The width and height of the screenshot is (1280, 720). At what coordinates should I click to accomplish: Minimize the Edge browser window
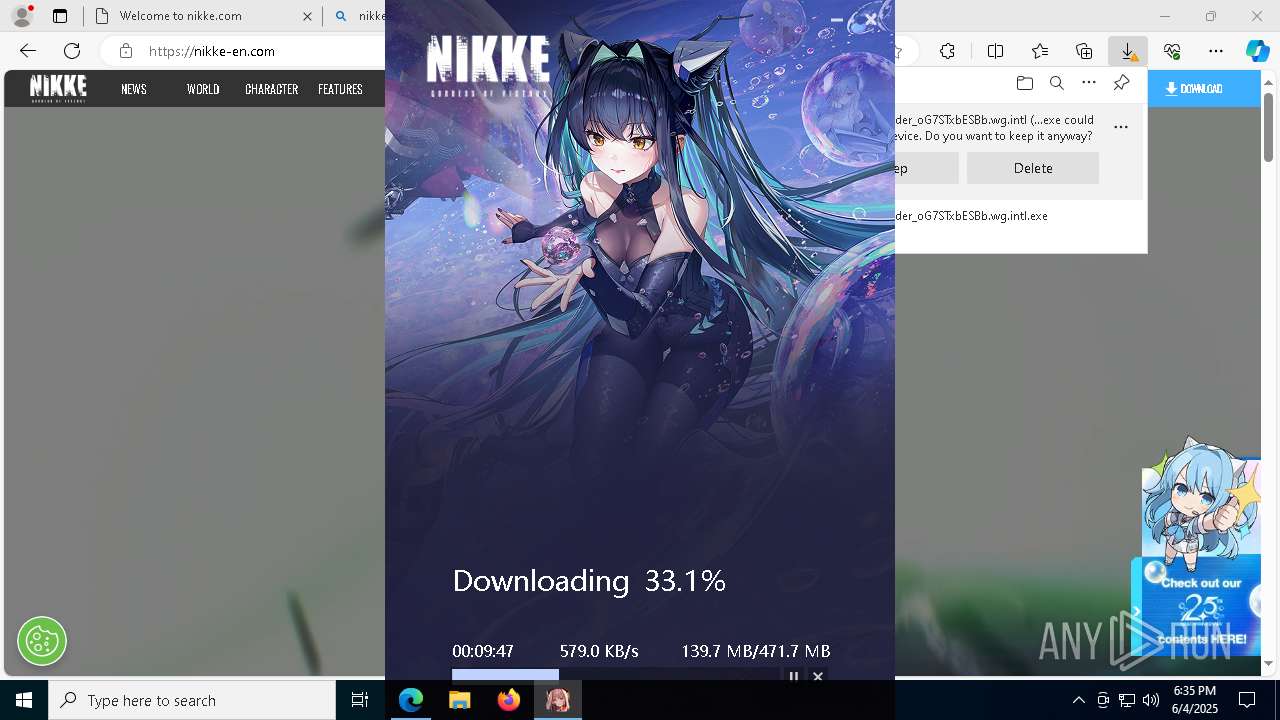[x=1164, y=16]
